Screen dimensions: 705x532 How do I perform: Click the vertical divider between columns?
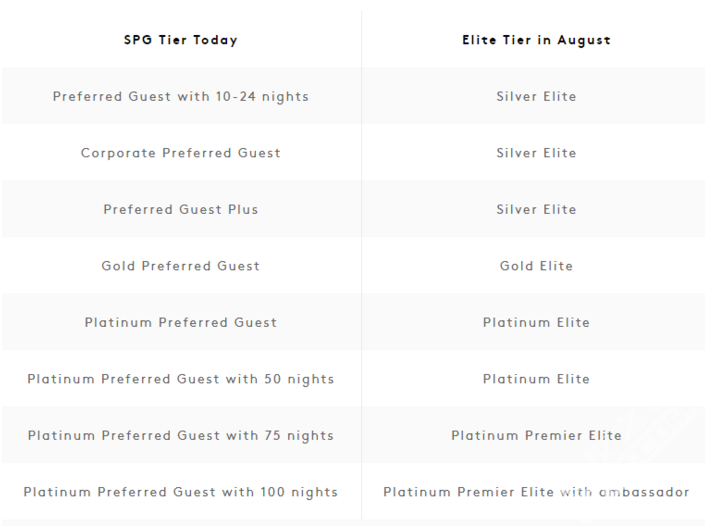[x=361, y=265]
